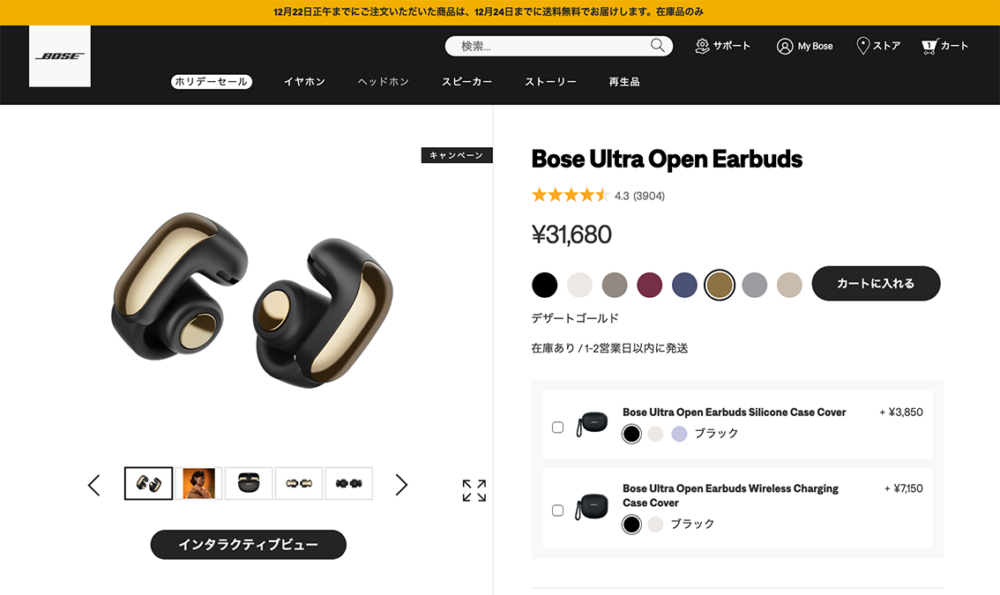The height and width of the screenshot is (595, 1000).
Task: Click the search magnifier icon
Action: (x=657, y=45)
